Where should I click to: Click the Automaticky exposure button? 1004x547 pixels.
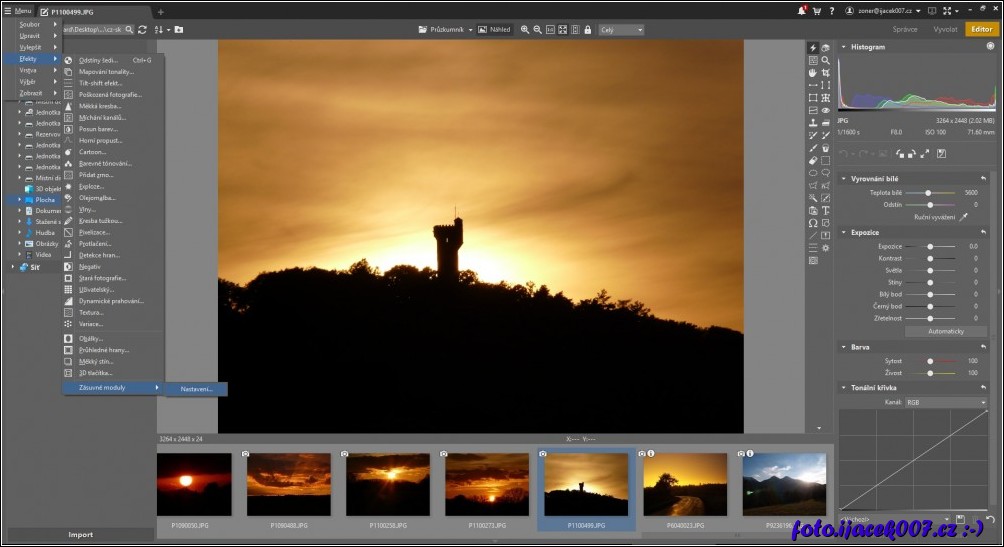click(x=946, y=331)
